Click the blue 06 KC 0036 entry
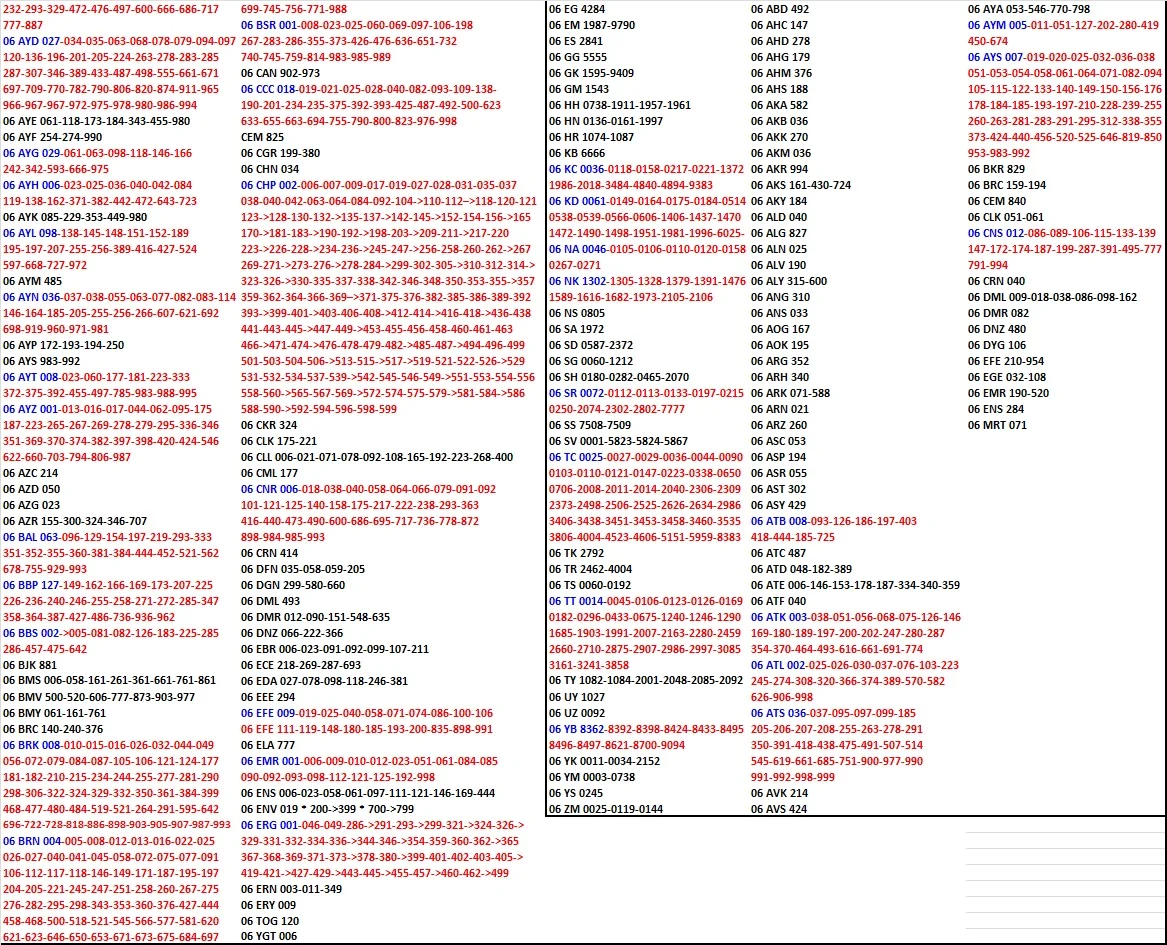The height and width of the screenshot is (945, 1167). pyautogui.click(x=577, y=169)
